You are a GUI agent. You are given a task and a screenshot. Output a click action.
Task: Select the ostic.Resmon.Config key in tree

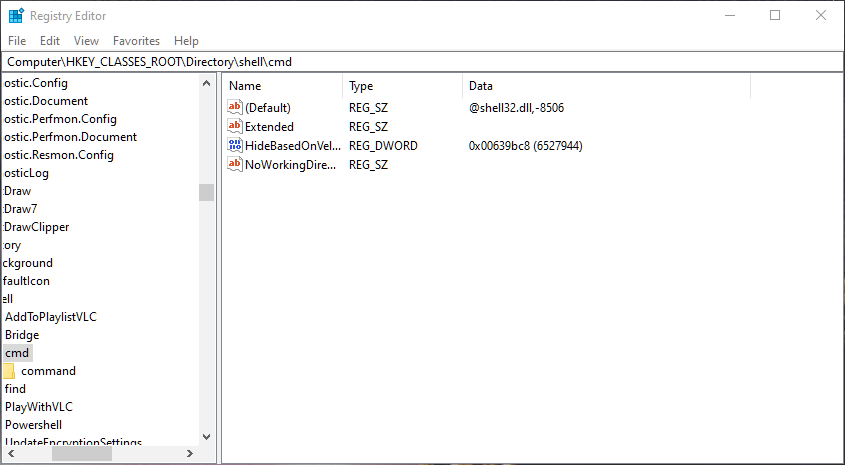pos(58,155)
